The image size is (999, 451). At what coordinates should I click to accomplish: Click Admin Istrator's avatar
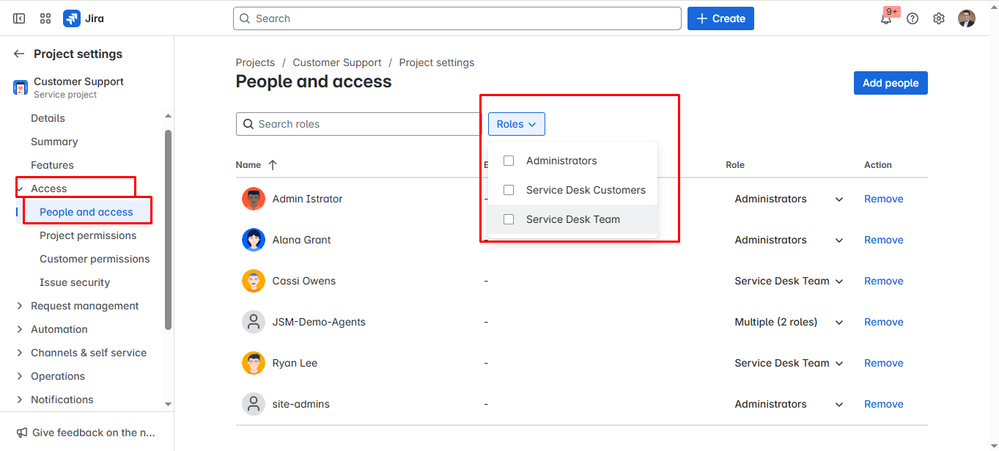(254, 199)
